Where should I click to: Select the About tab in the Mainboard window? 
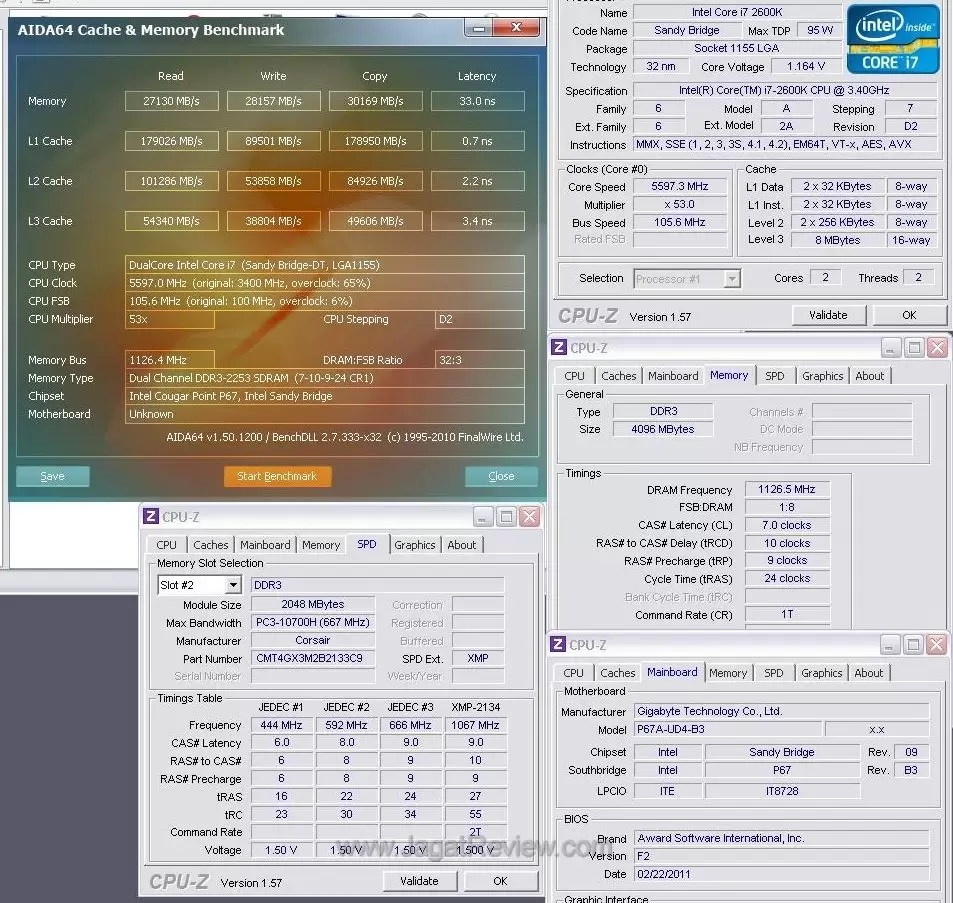click(868, 673)
